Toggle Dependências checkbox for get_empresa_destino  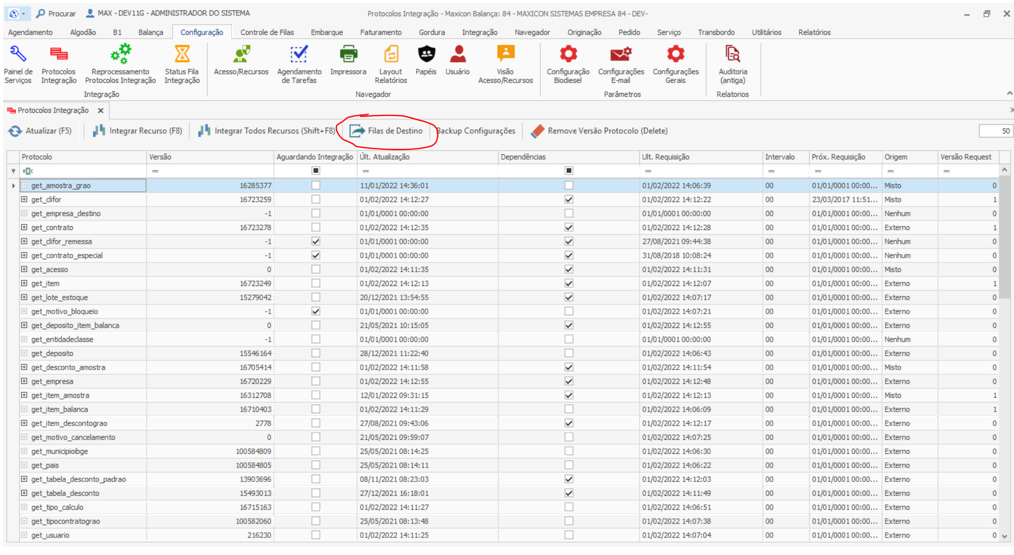click(x=568, y=213)
